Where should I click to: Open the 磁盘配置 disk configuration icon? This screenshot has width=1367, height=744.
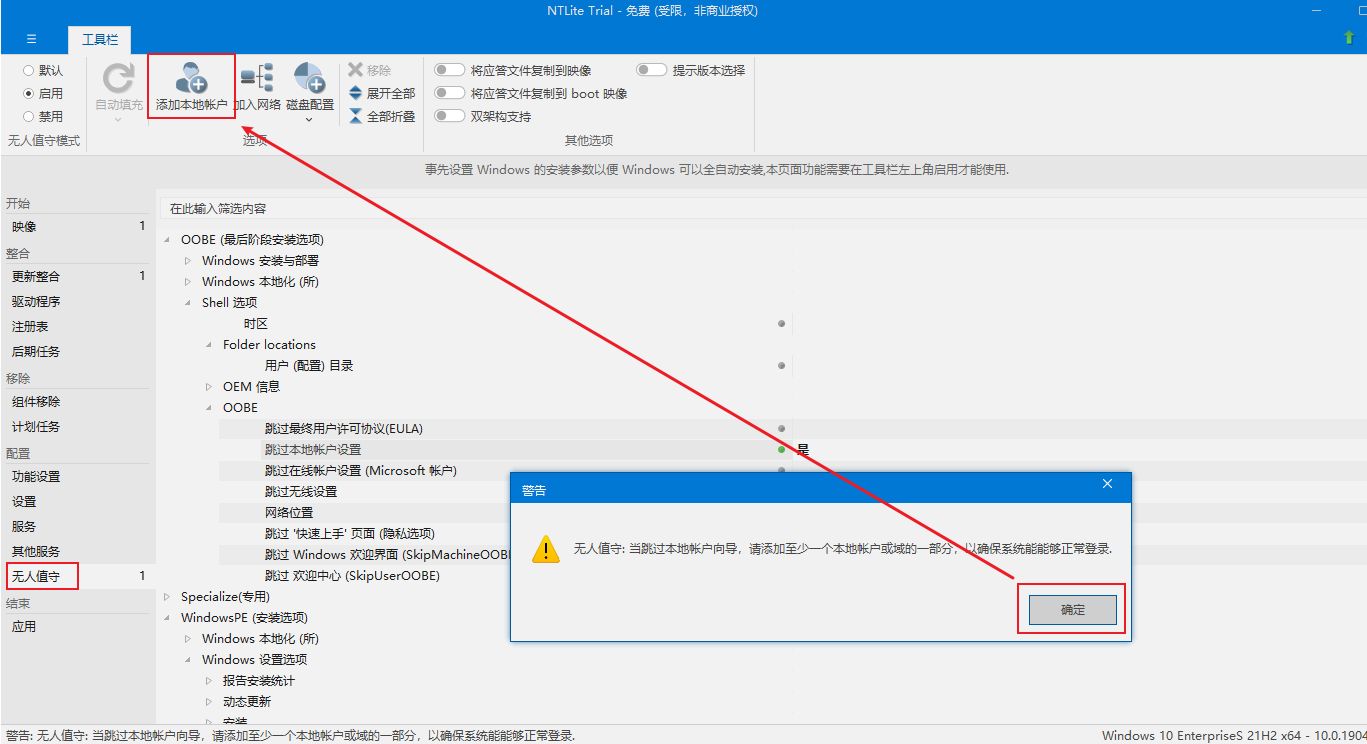pos(309,78)
